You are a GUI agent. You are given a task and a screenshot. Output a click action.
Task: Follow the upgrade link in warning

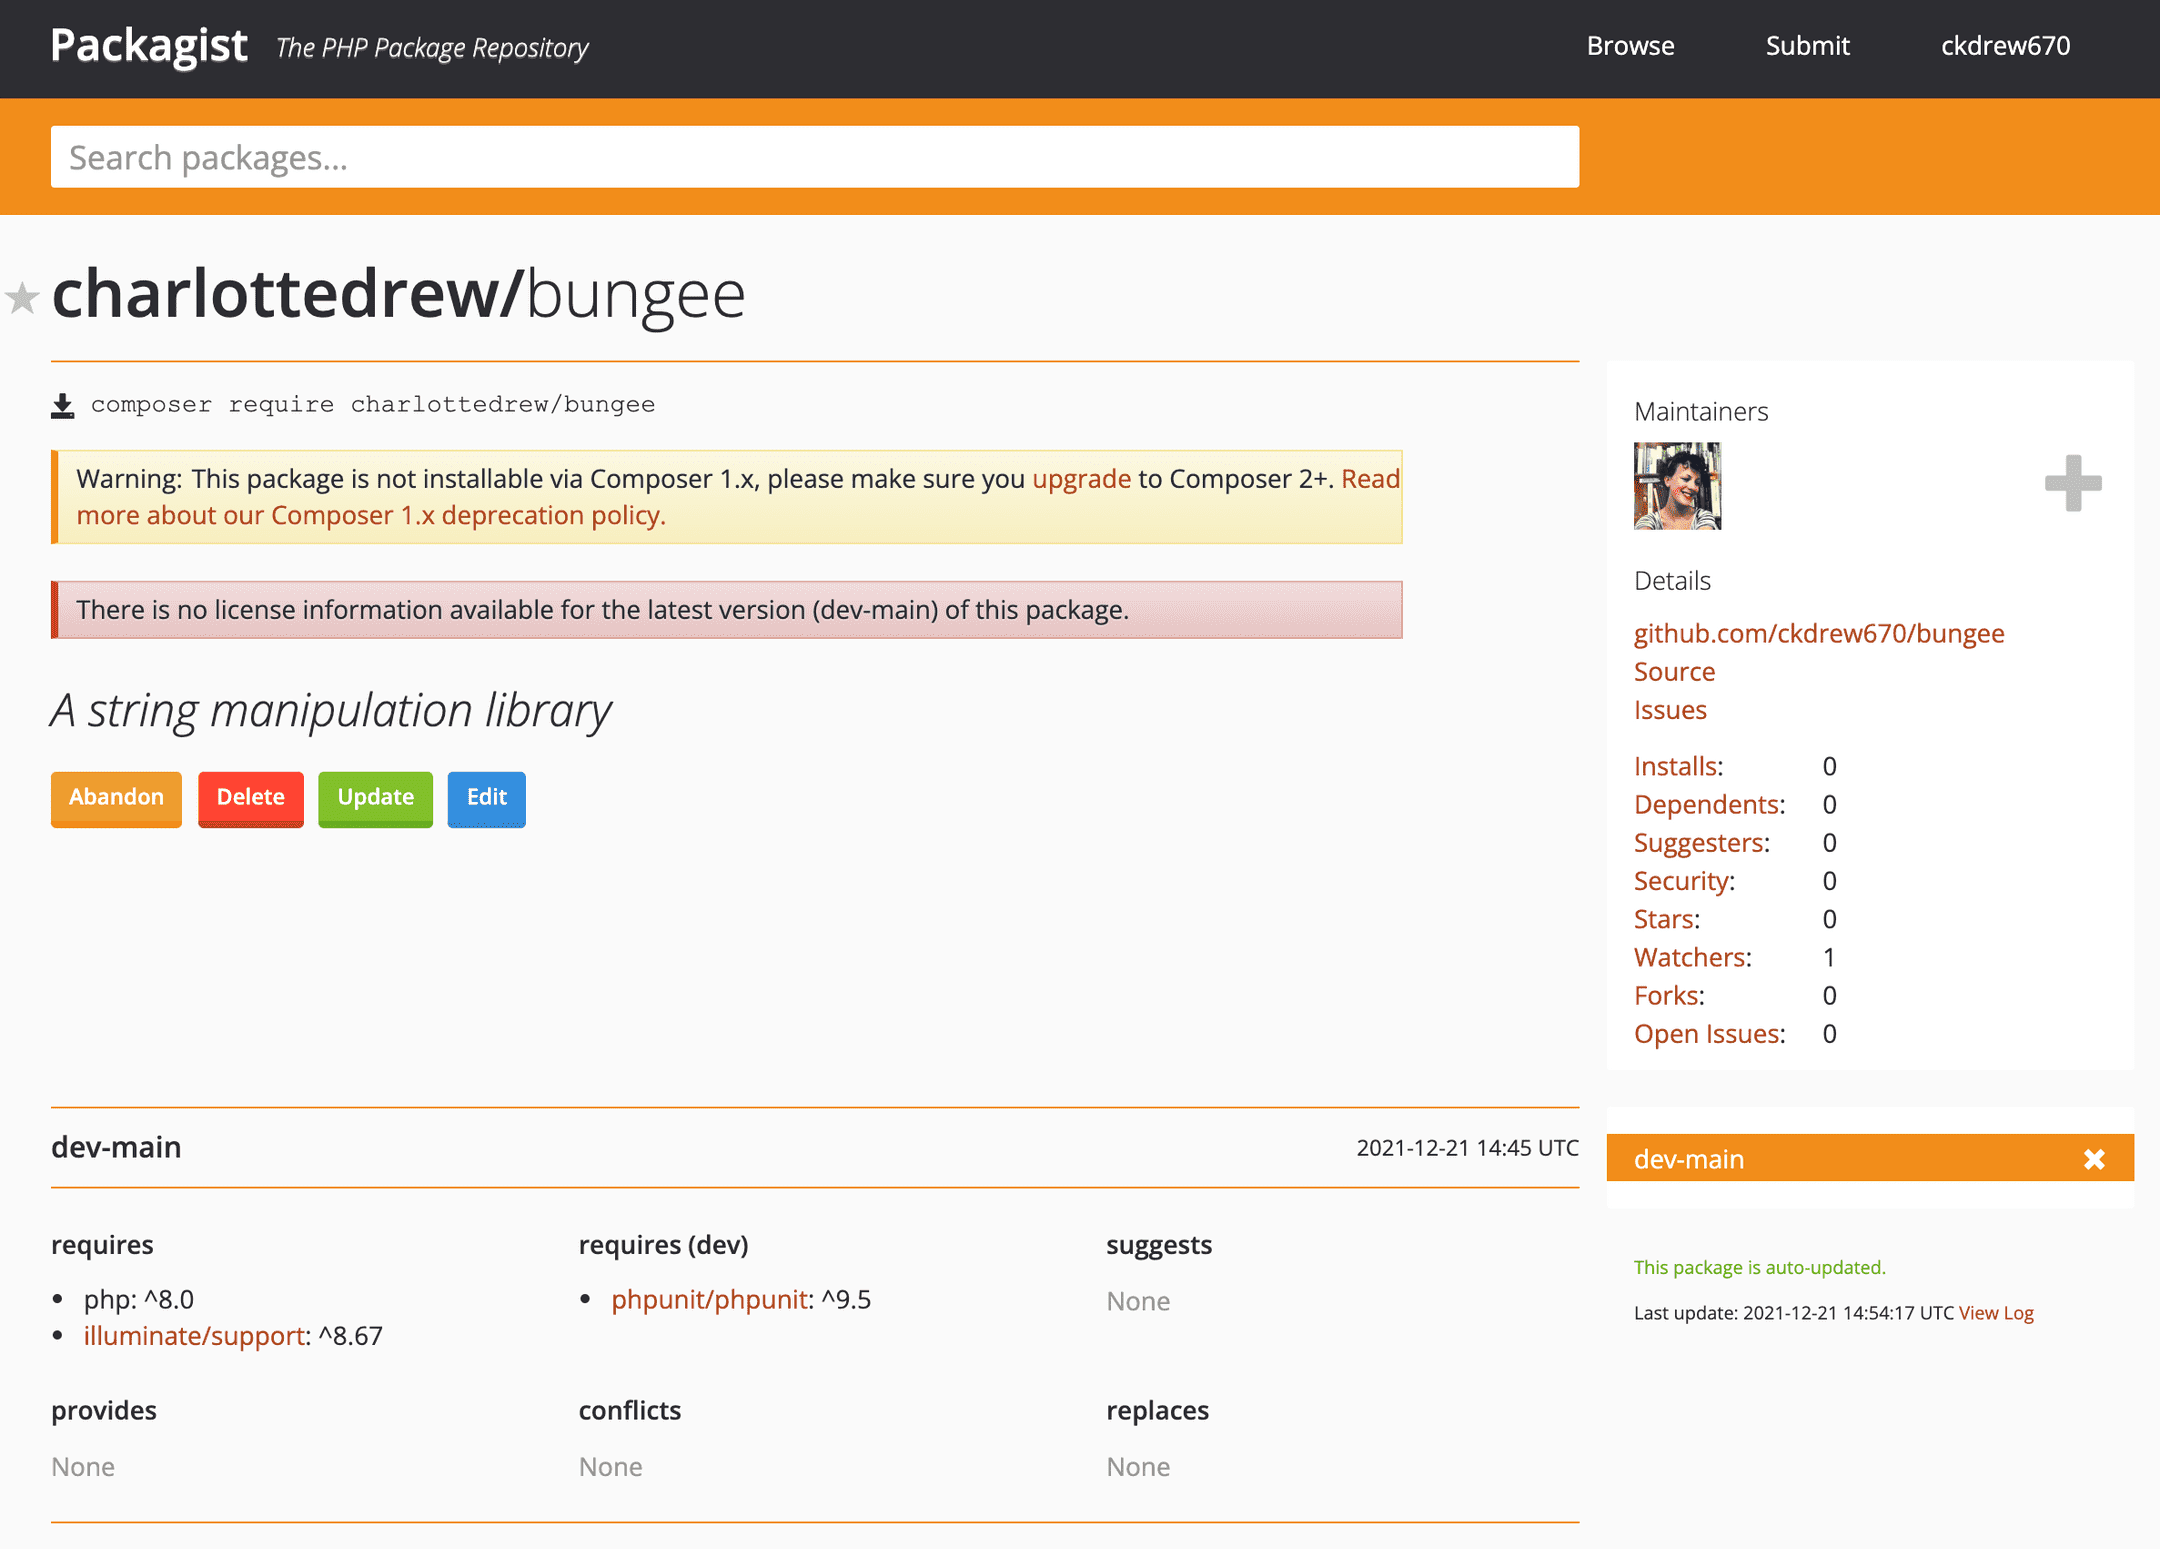[1081, 479]
